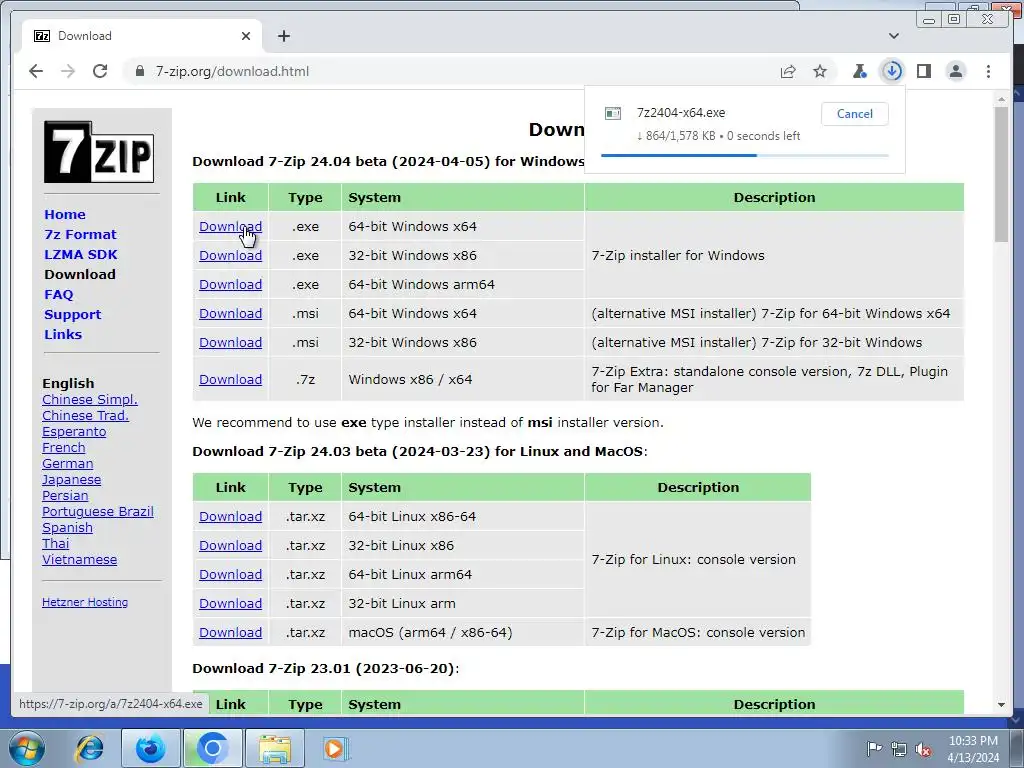Open a new tab with plus button
The height and width of the screenshot is (768, 1024).
283,36
